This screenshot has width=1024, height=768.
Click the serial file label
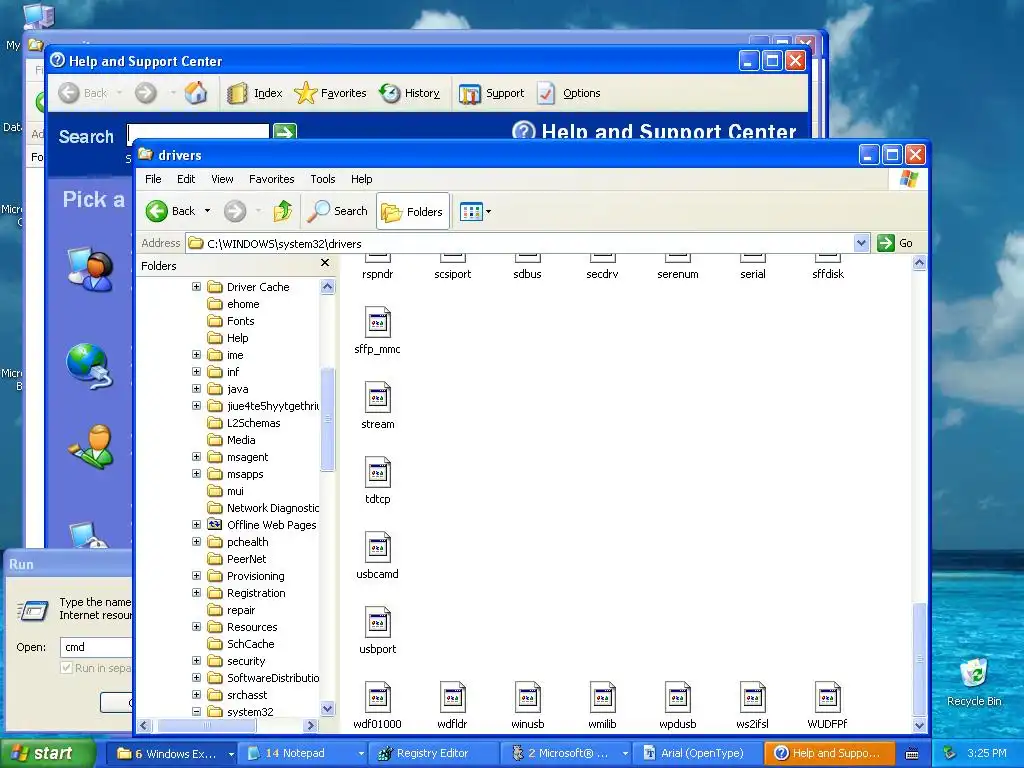(752, 274)
